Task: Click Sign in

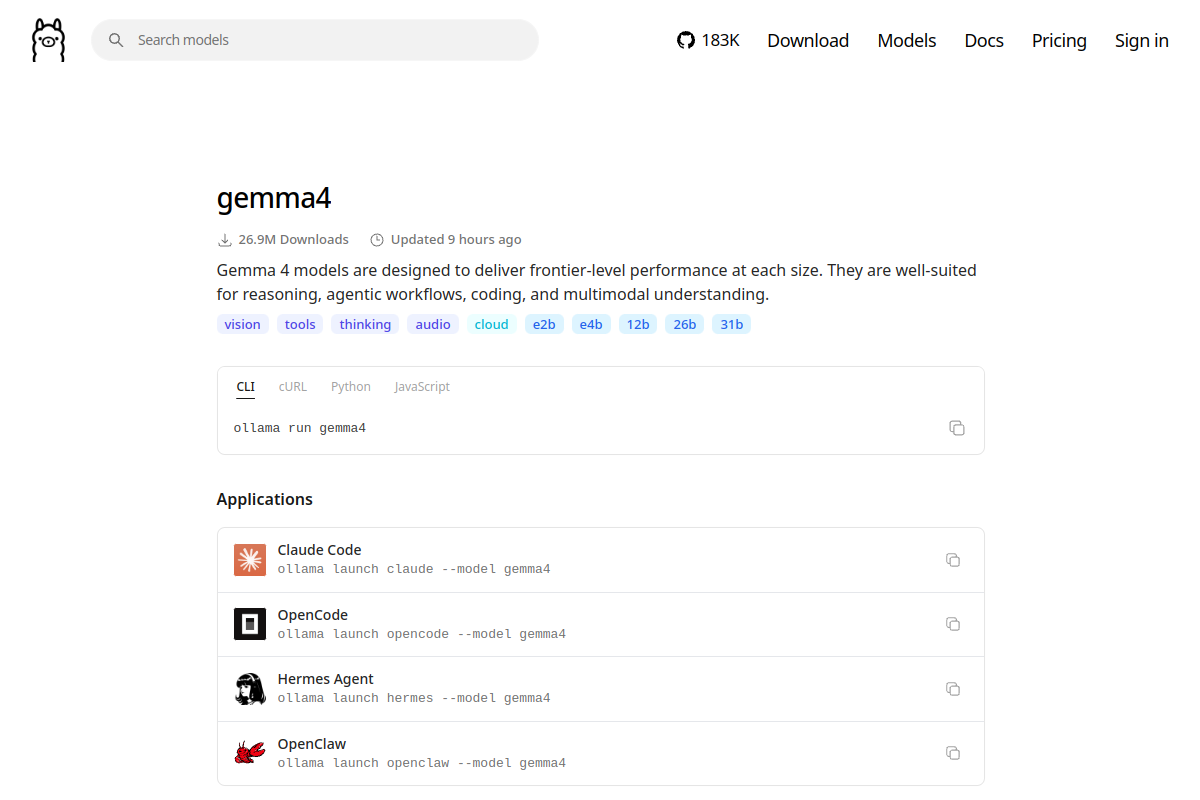Action: coord(1142,40)
